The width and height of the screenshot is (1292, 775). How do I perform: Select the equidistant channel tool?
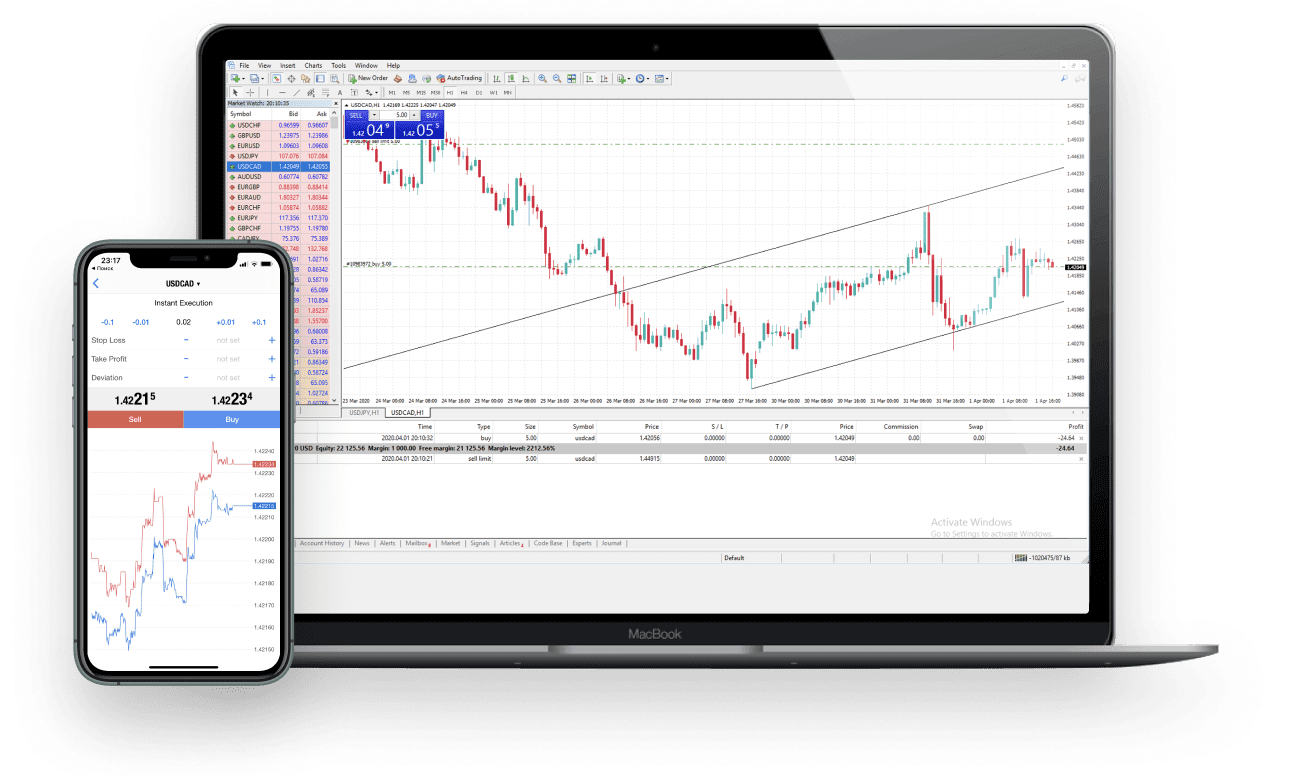[x=311, y=93]
